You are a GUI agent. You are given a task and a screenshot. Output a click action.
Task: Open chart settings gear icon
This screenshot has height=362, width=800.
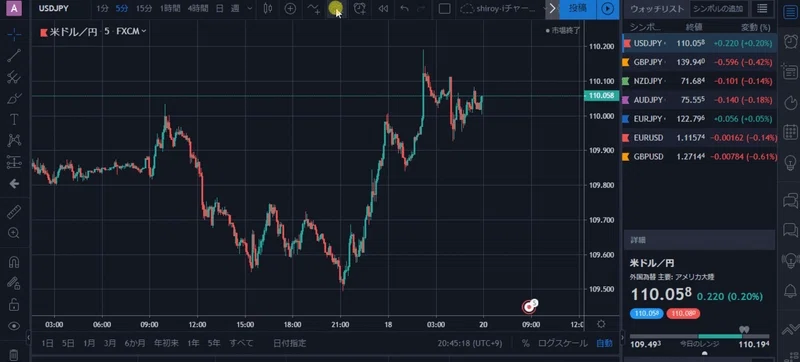(601, 324)
